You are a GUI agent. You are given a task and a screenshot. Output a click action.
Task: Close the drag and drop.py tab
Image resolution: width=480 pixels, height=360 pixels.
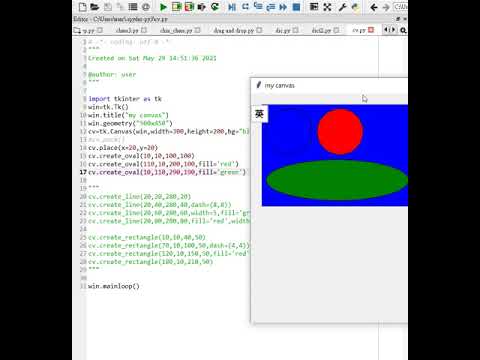coord(259,30)
